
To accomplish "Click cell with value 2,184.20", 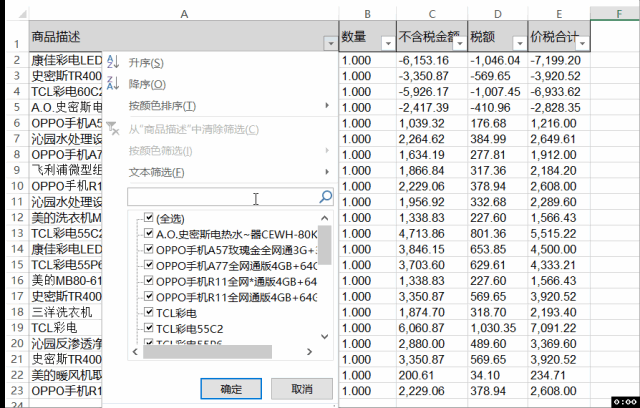I will pos(559,171).
